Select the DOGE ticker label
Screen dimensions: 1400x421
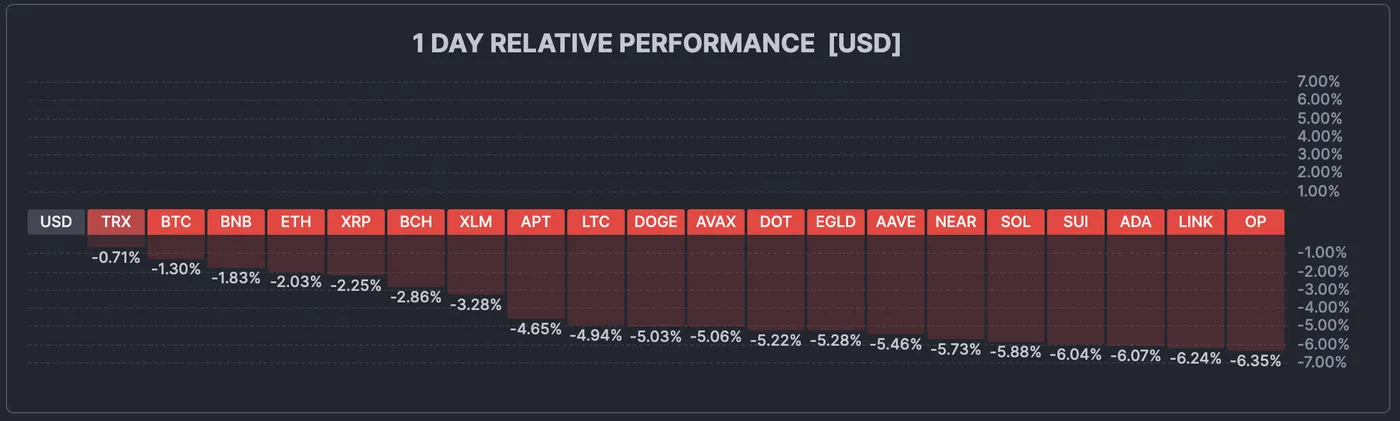(656, 222)
